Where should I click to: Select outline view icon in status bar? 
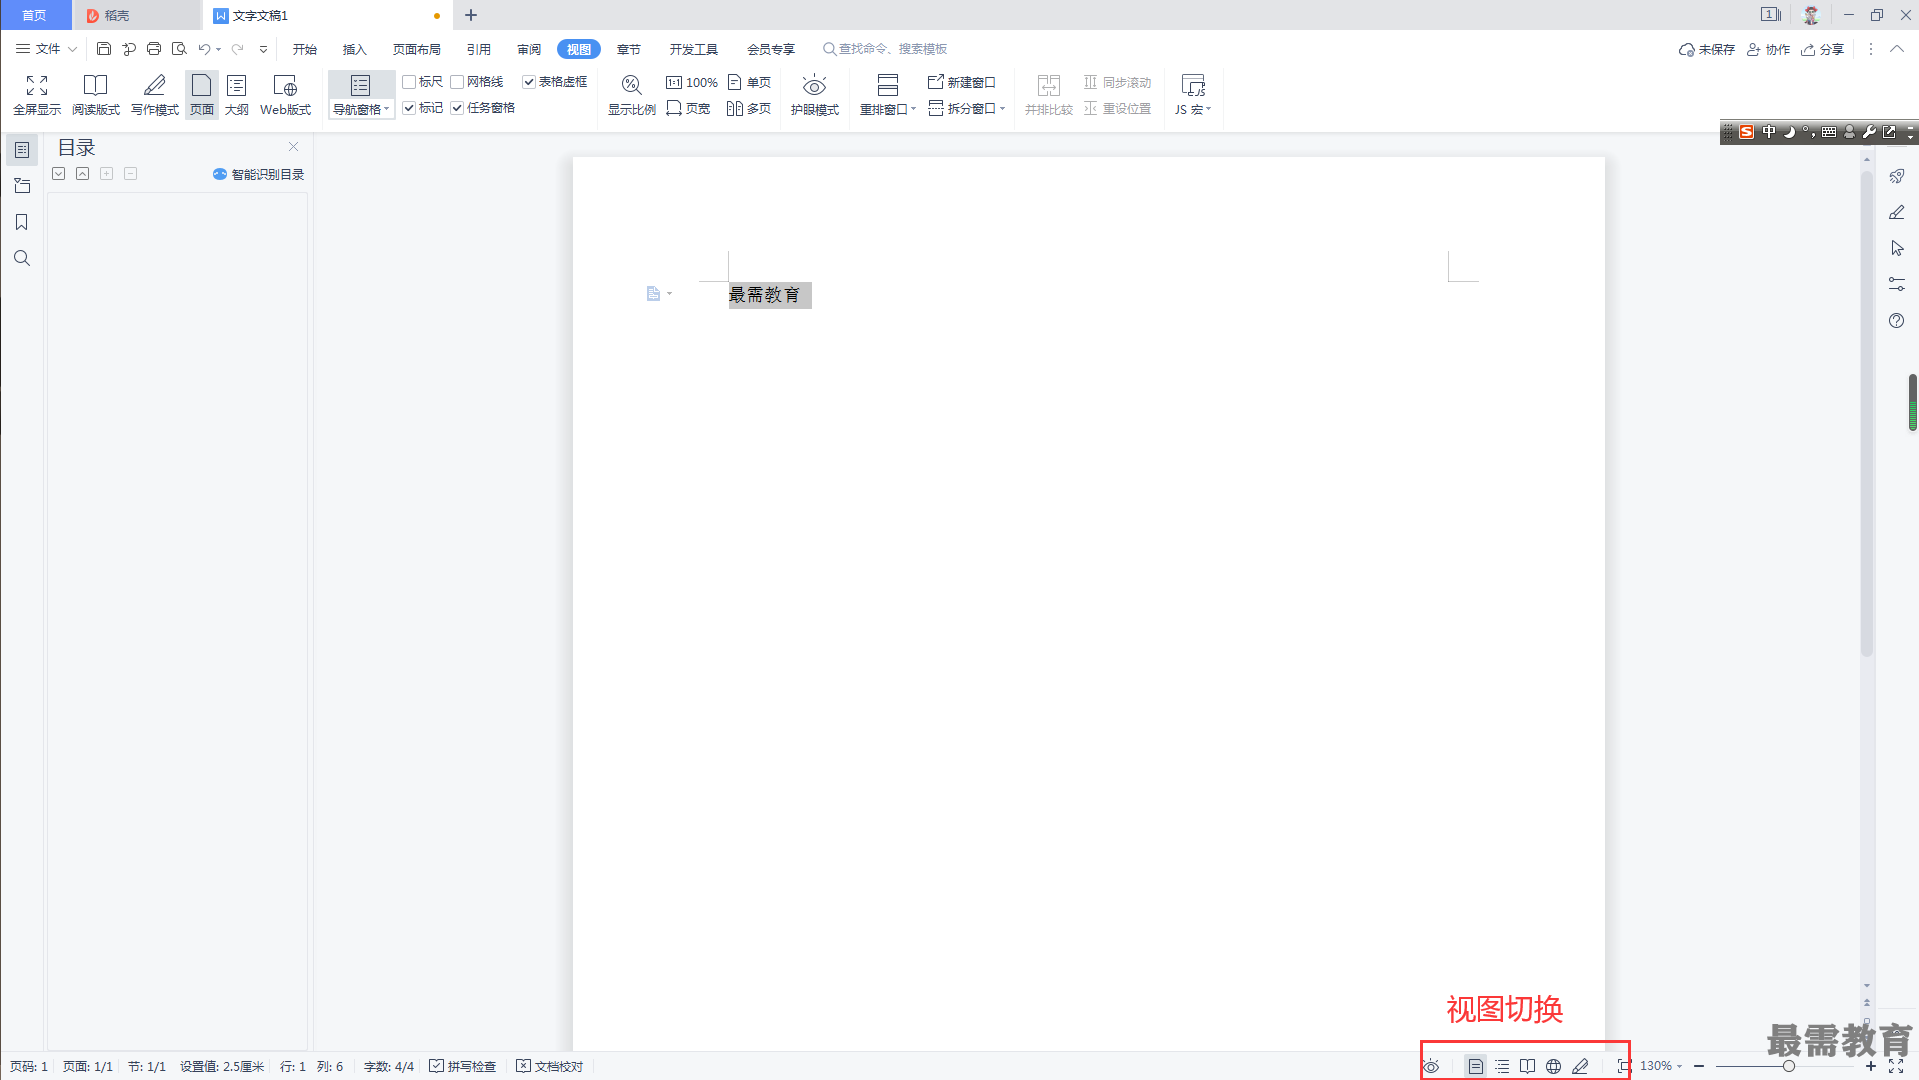1502,1066
